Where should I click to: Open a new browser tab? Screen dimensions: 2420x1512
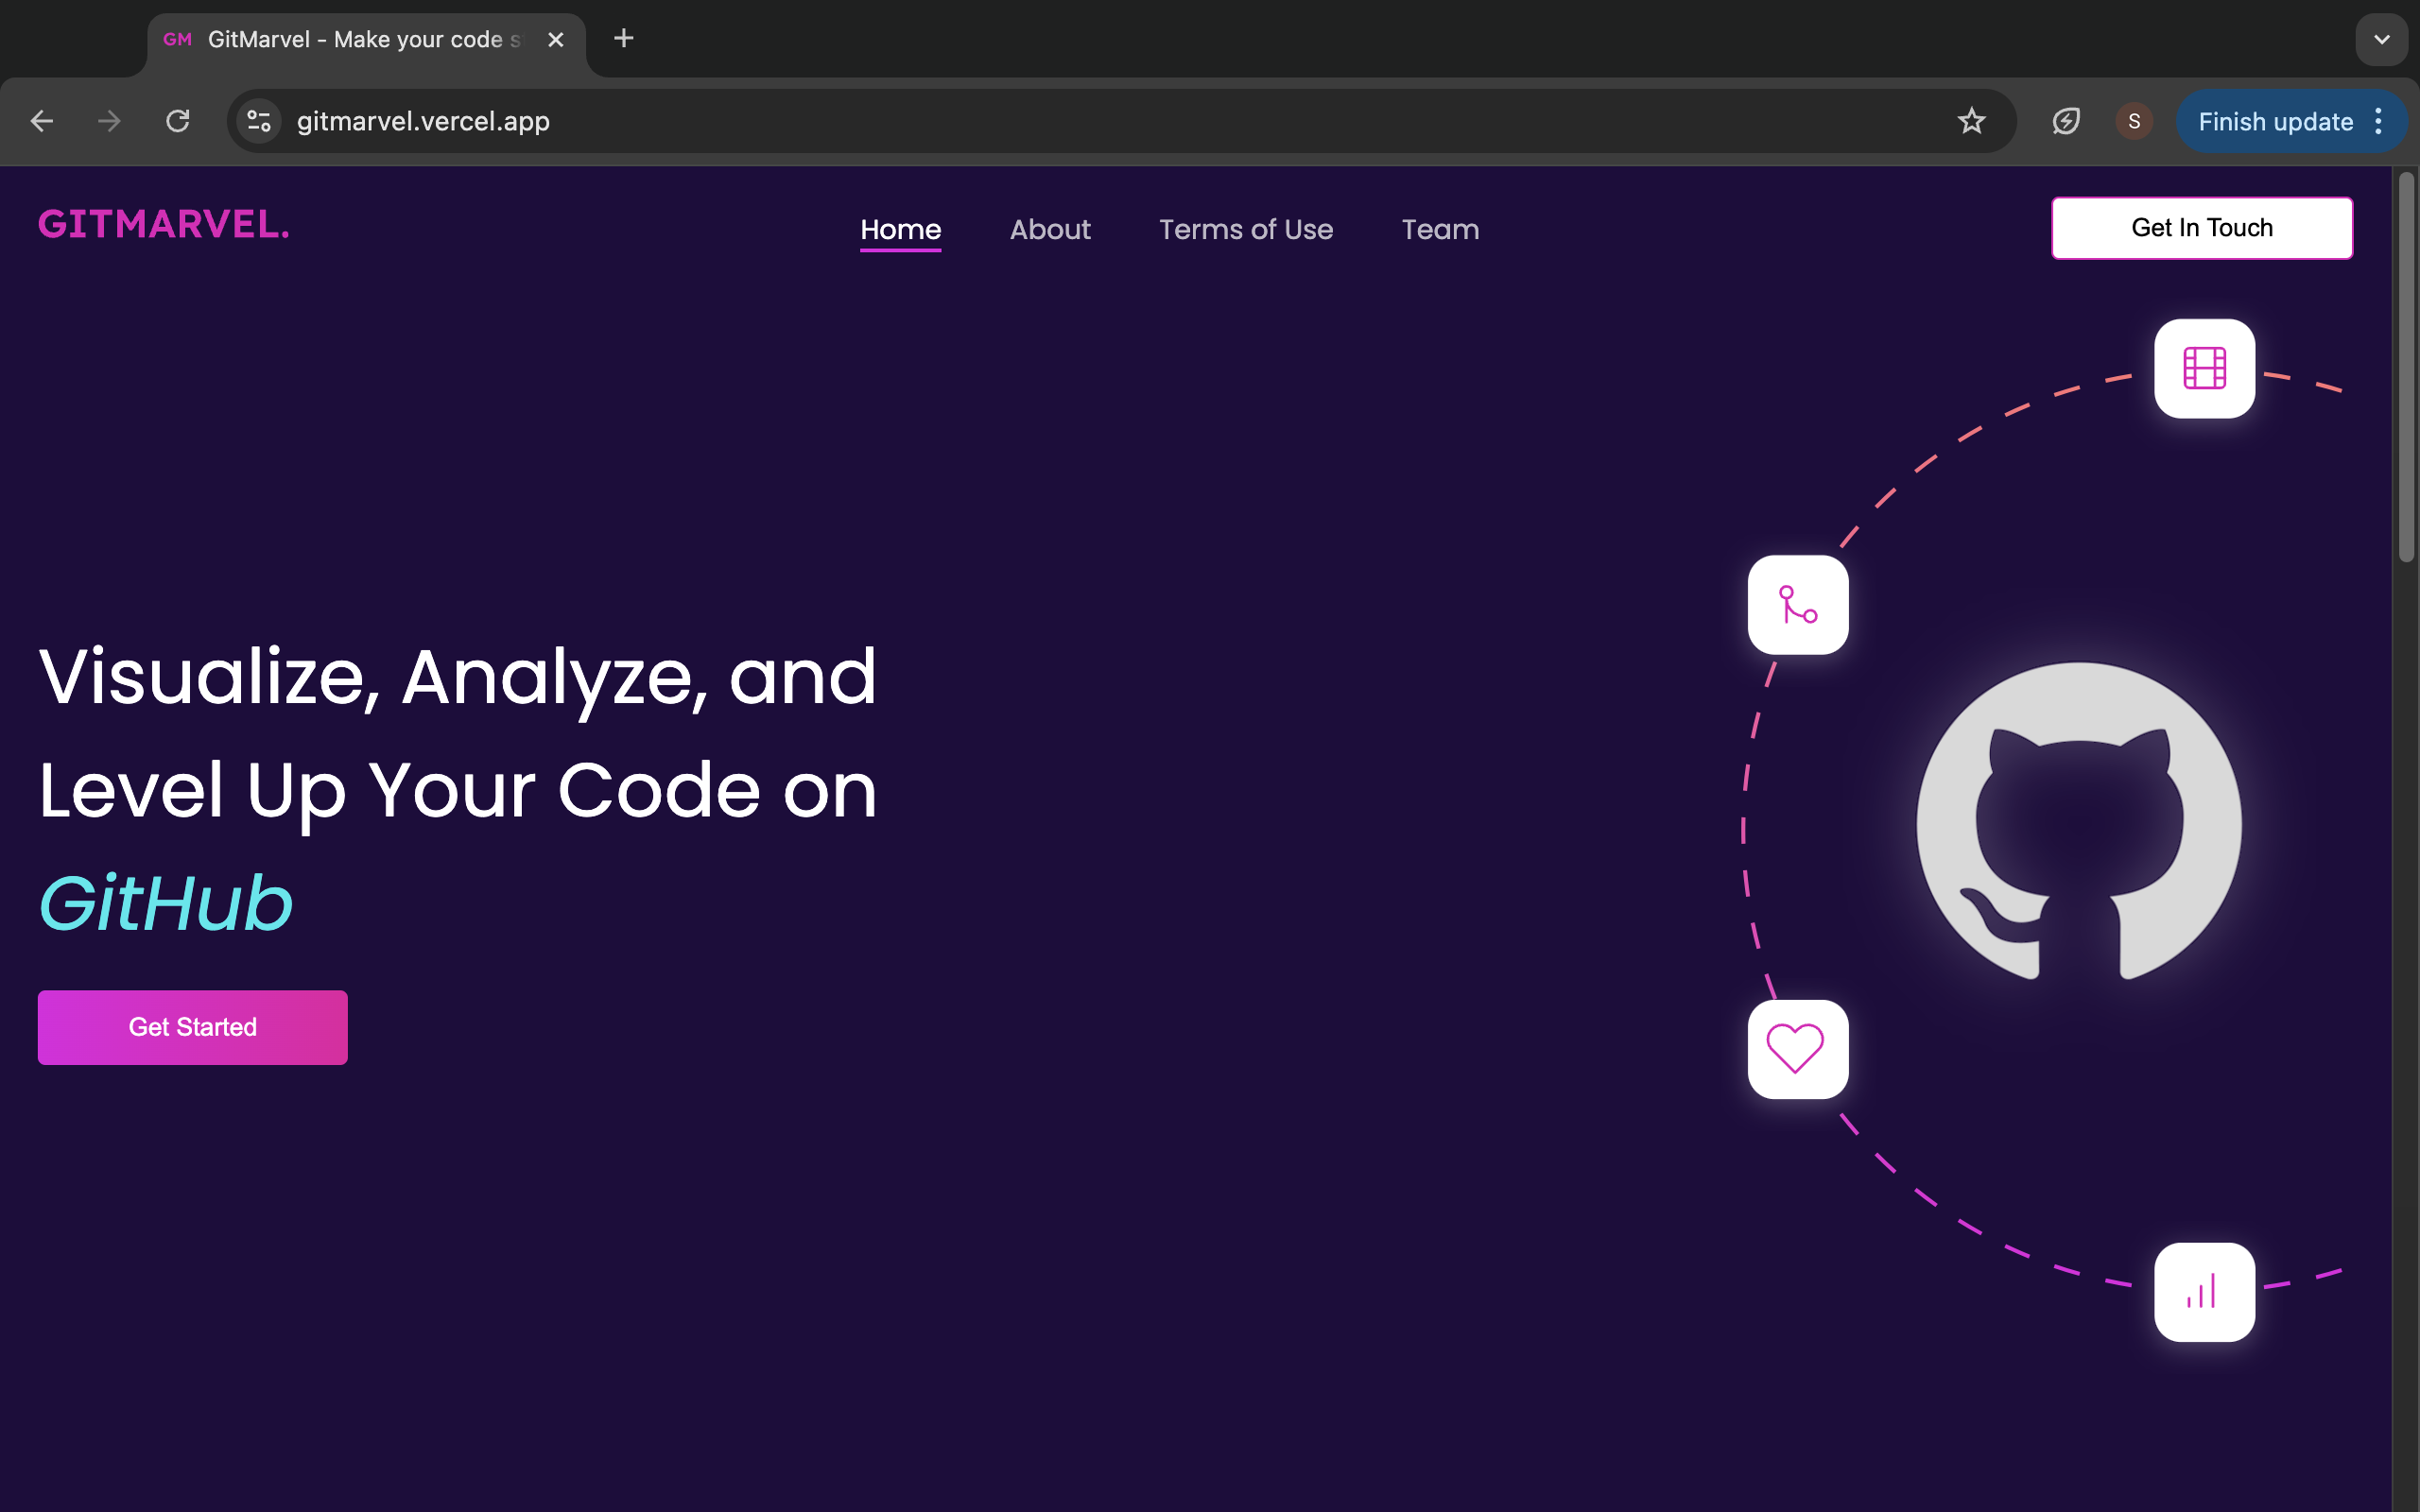(x=623, y=39)
